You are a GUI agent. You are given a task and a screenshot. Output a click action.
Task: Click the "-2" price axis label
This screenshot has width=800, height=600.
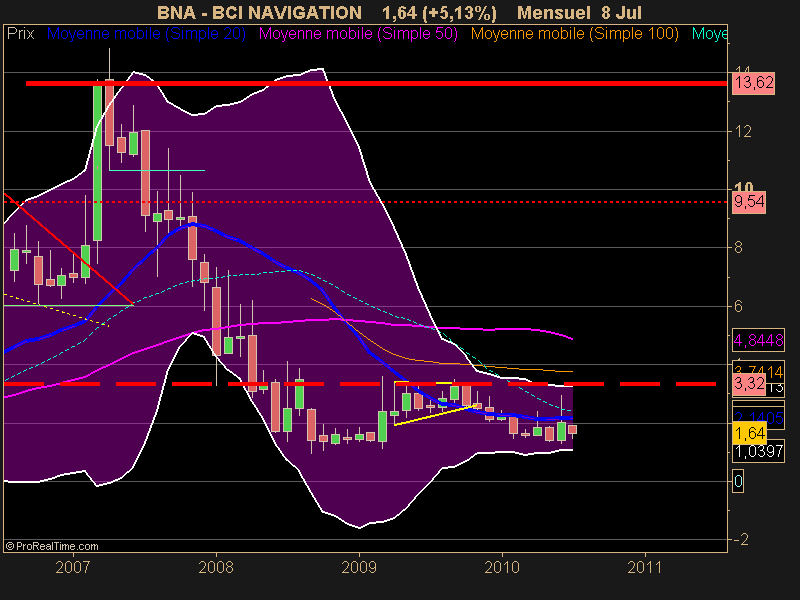(x=741, y=539)
